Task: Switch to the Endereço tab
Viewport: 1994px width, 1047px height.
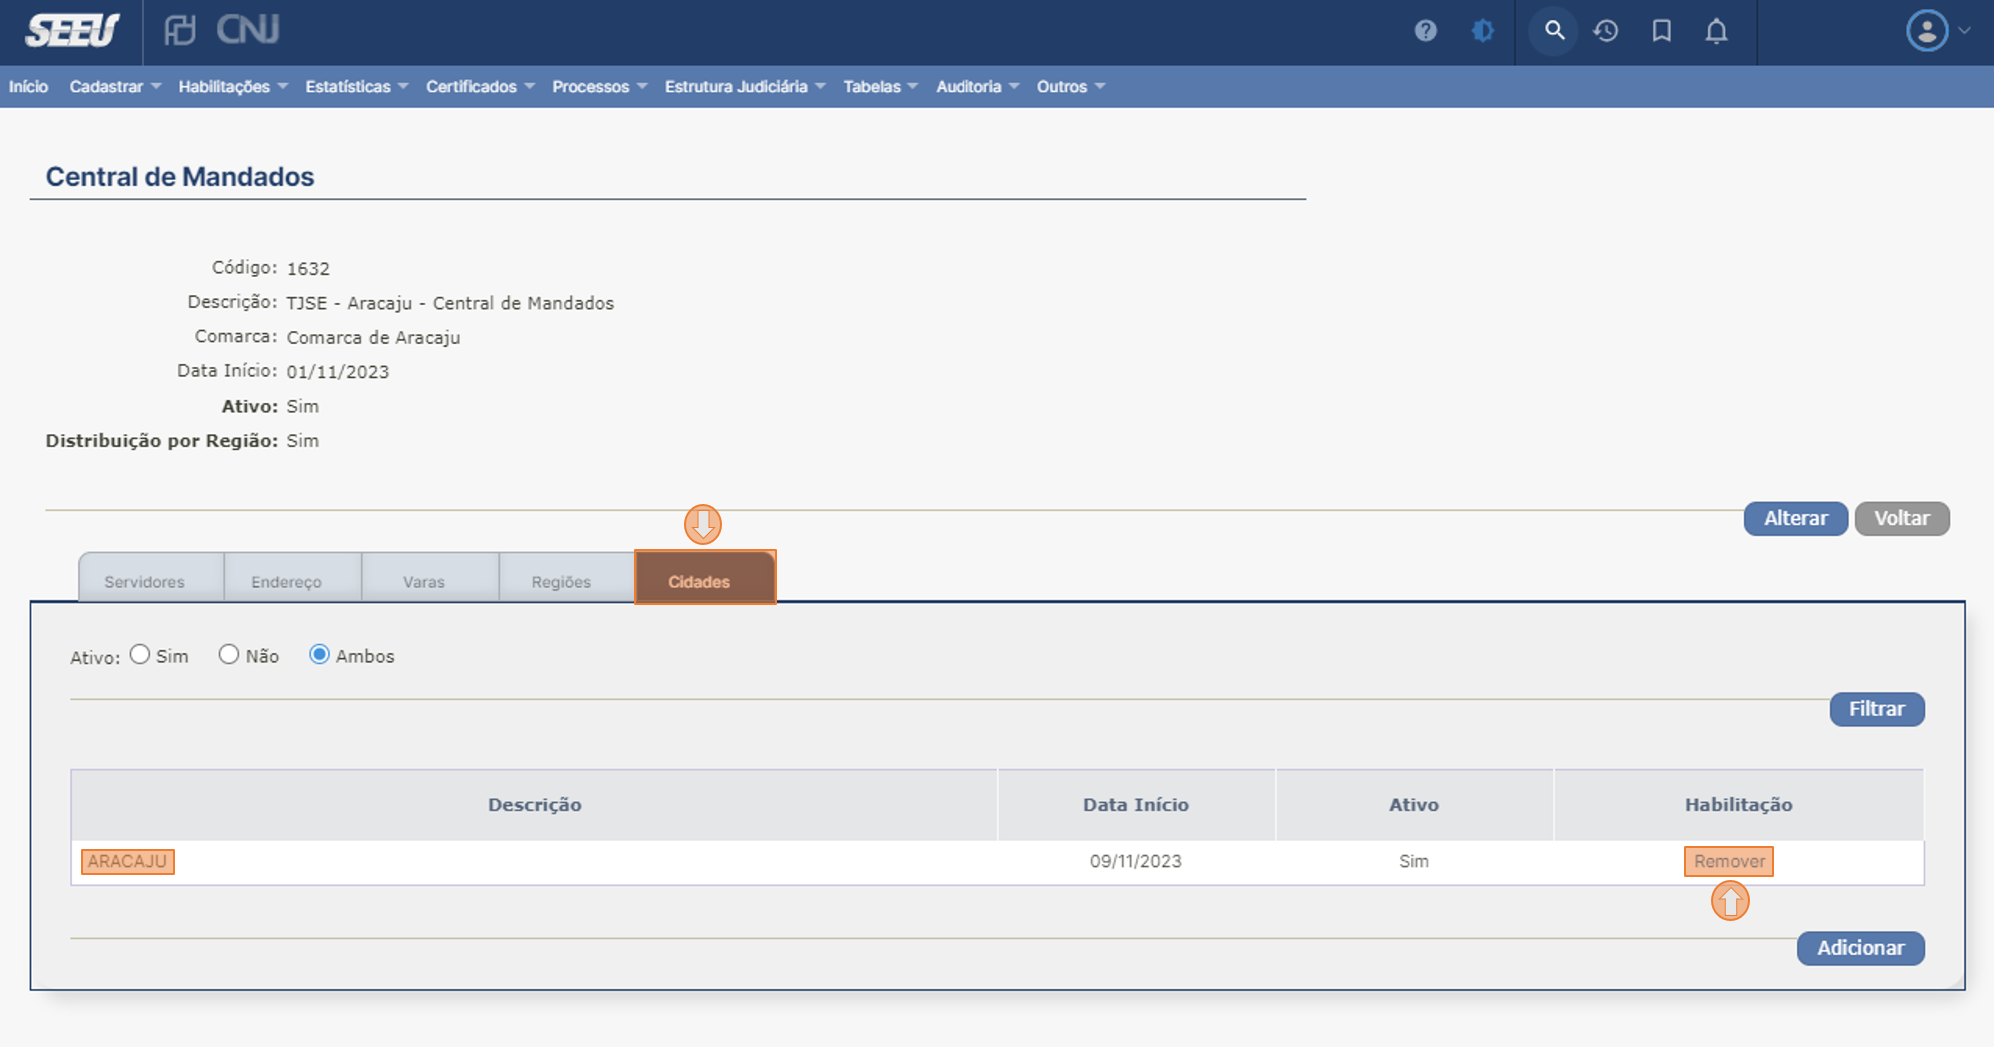Action: [x=293, y=577]
